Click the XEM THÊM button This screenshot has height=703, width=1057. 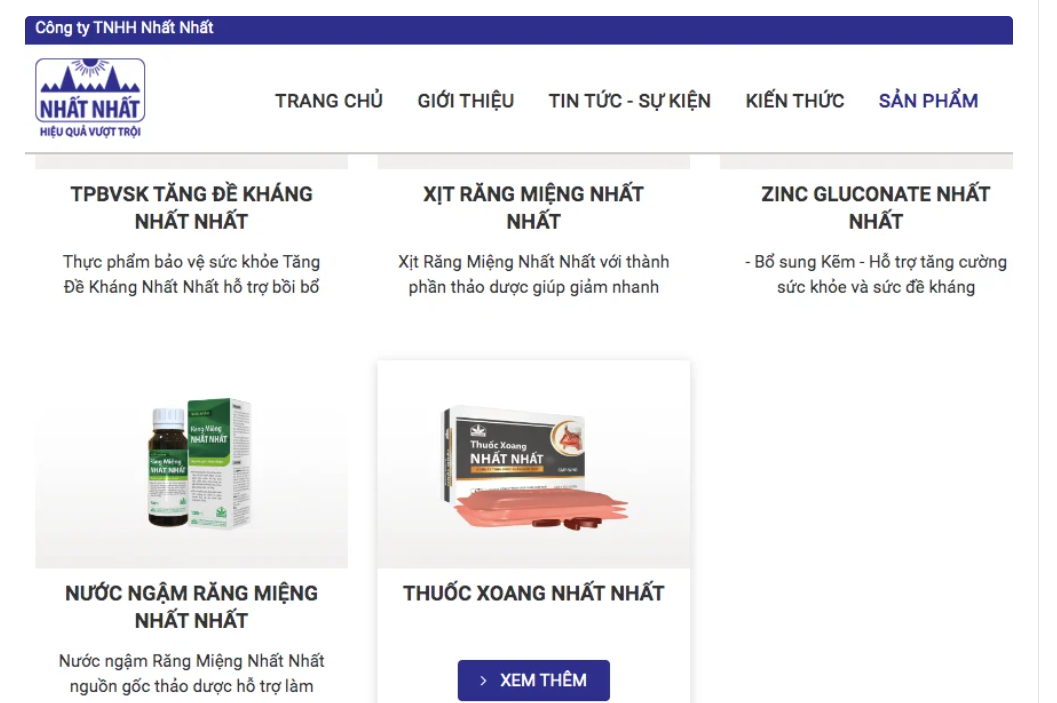click(534, 680)
